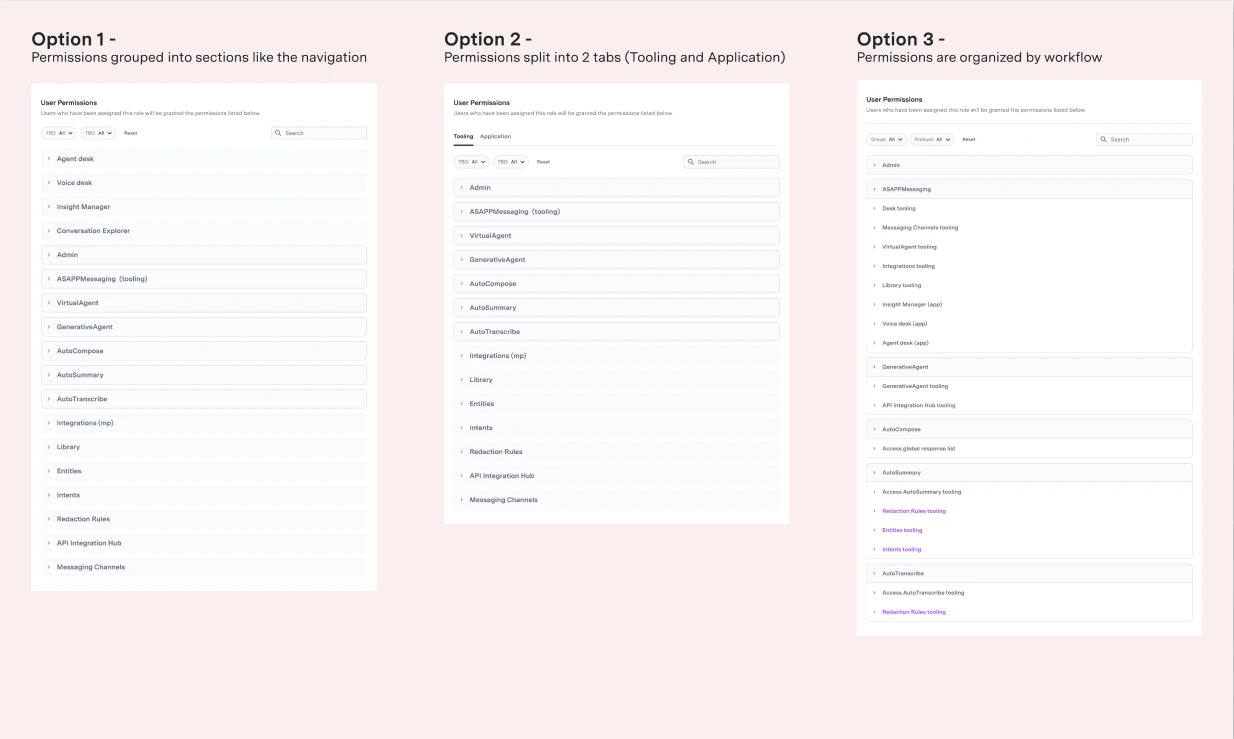This screenshot has width=1234, height=739.
Task: Expand Messaging Channels tooling in Option 3
Action: 1029,228
